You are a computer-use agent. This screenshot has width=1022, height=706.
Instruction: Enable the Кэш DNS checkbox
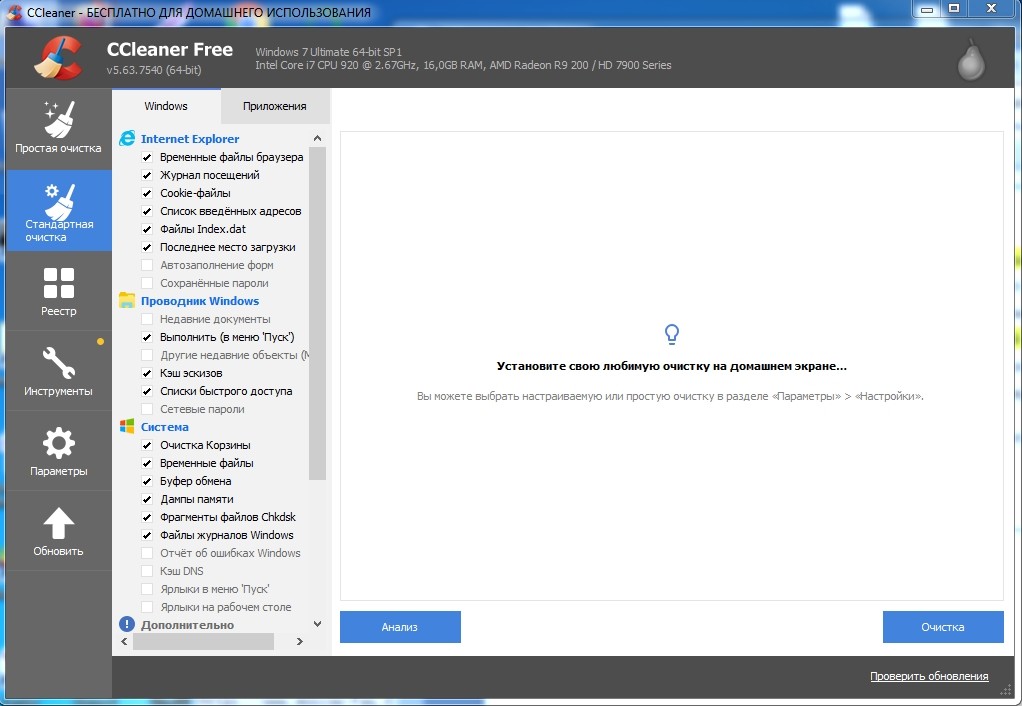[x=147, y=571]
